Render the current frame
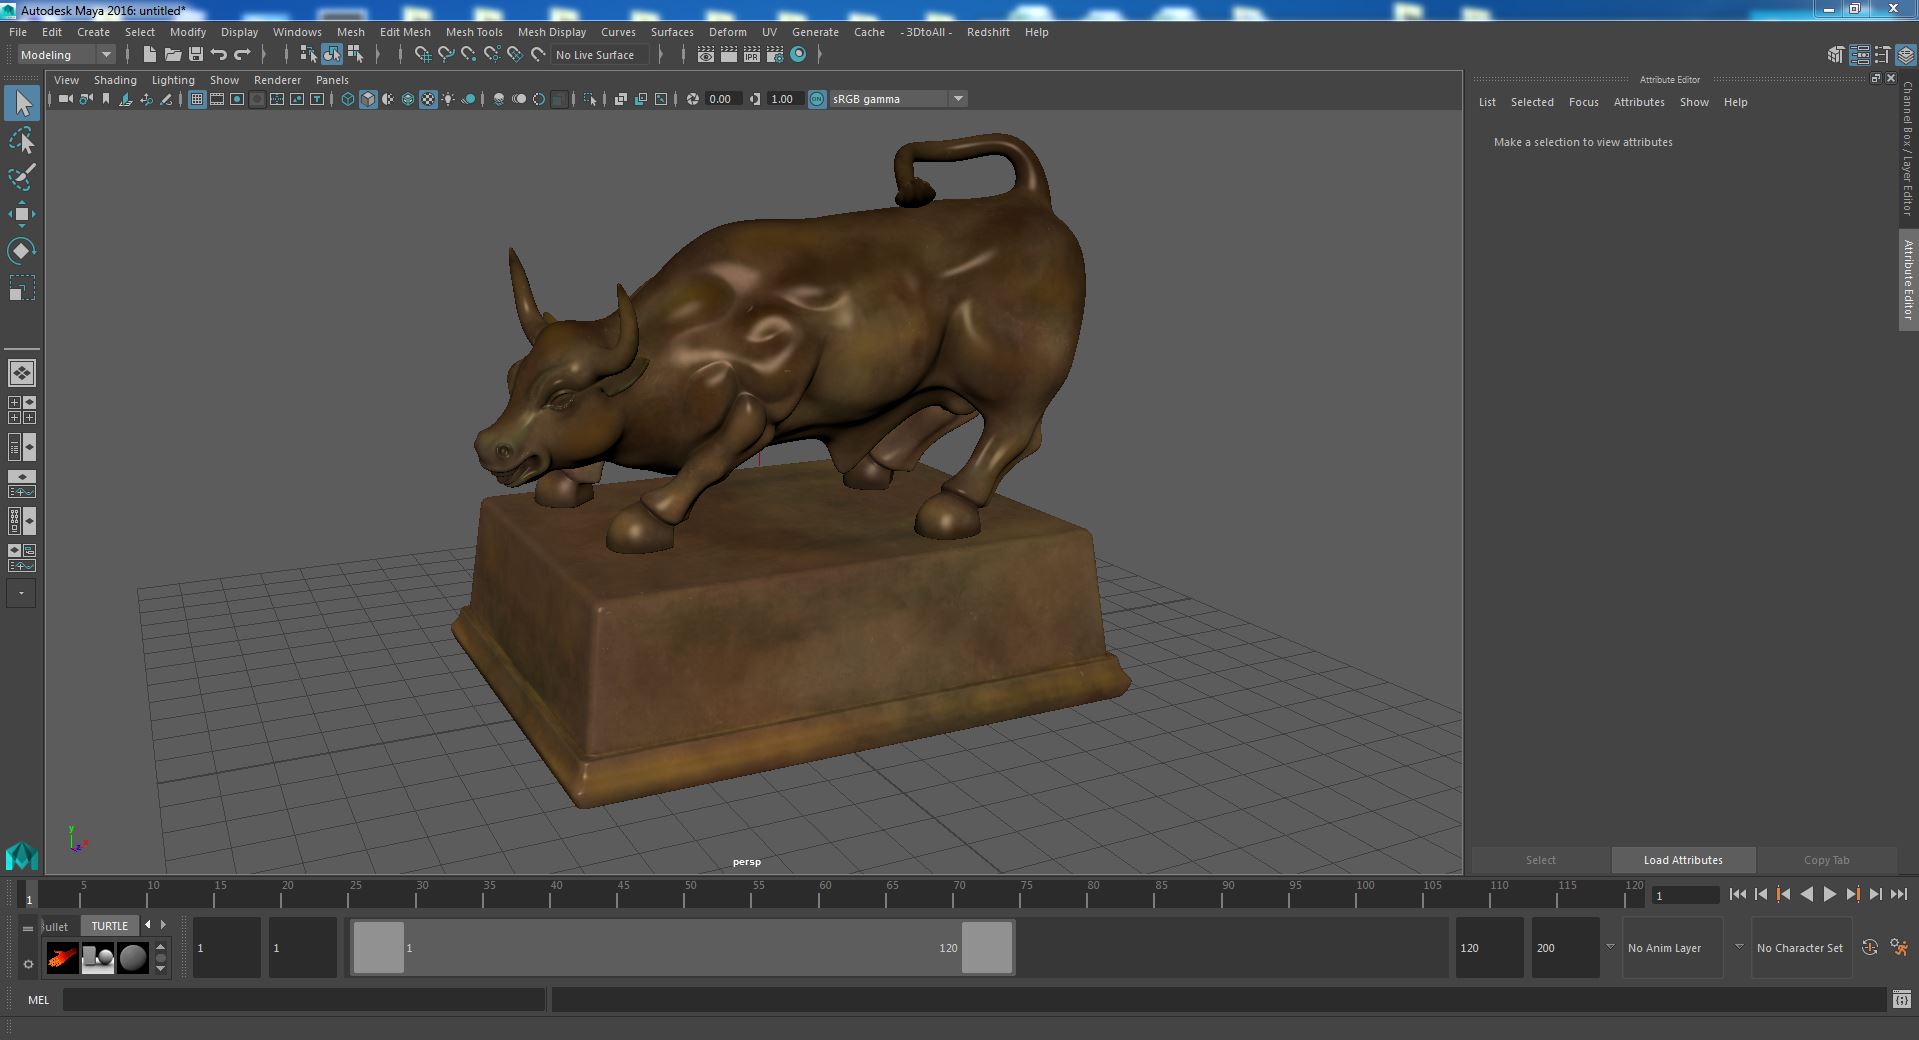 tap(729, 55)
